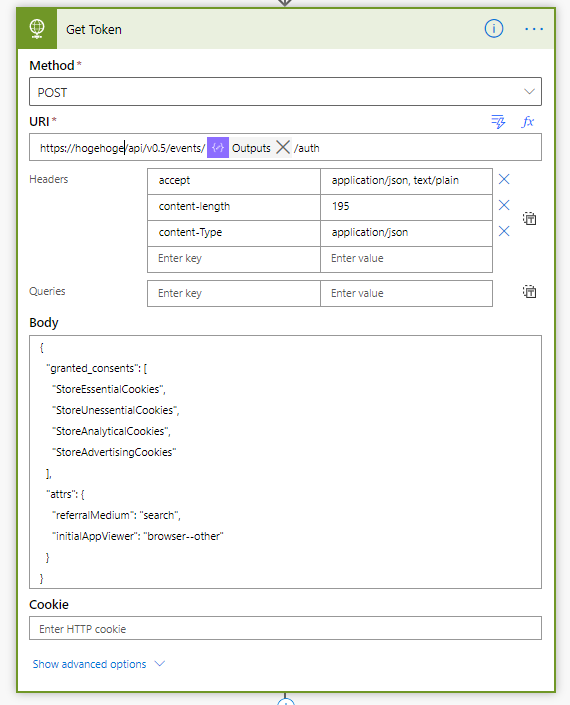
Task: Select the accept header key cell
Action: point(234,181)
